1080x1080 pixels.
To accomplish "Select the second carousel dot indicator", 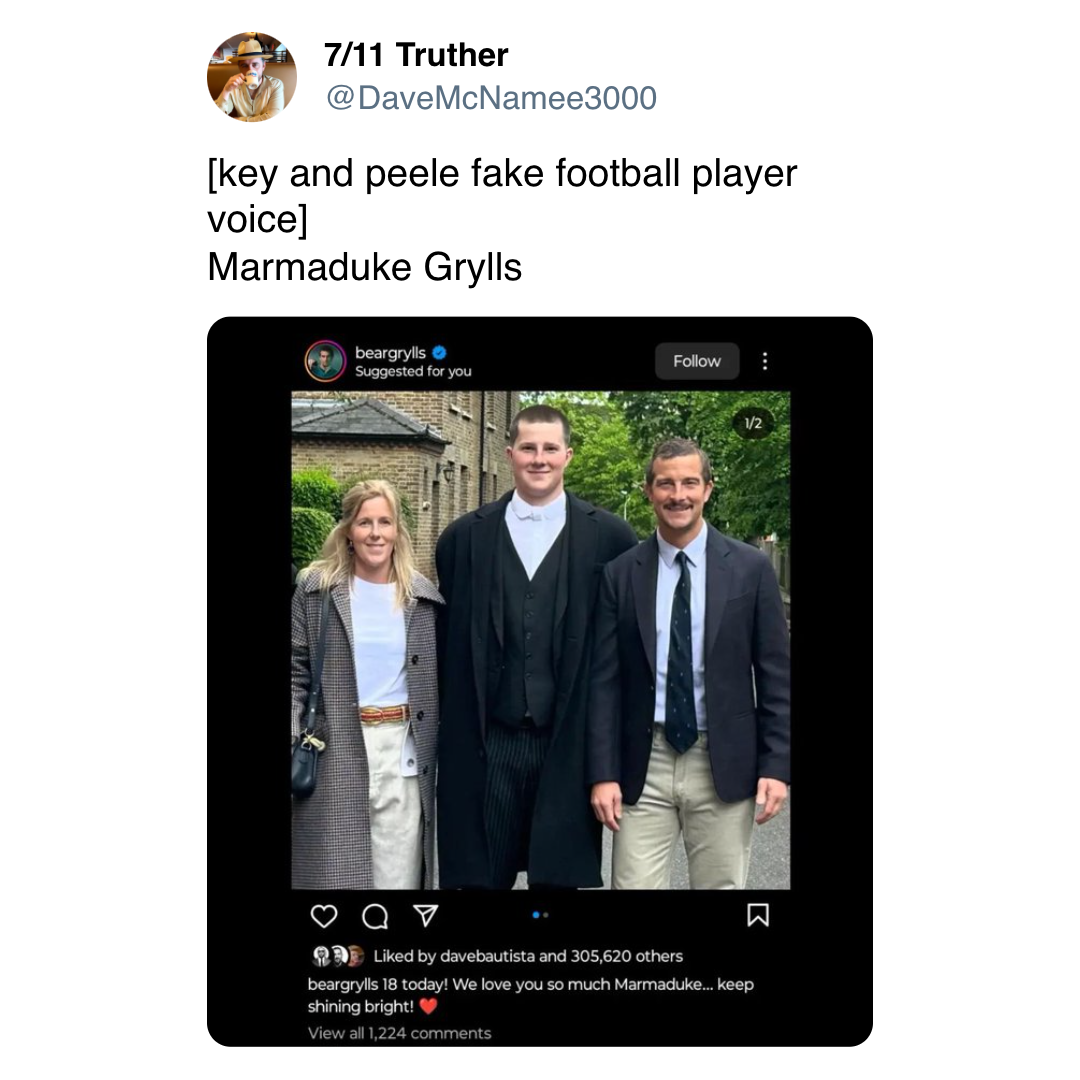I will pos(546,915).
